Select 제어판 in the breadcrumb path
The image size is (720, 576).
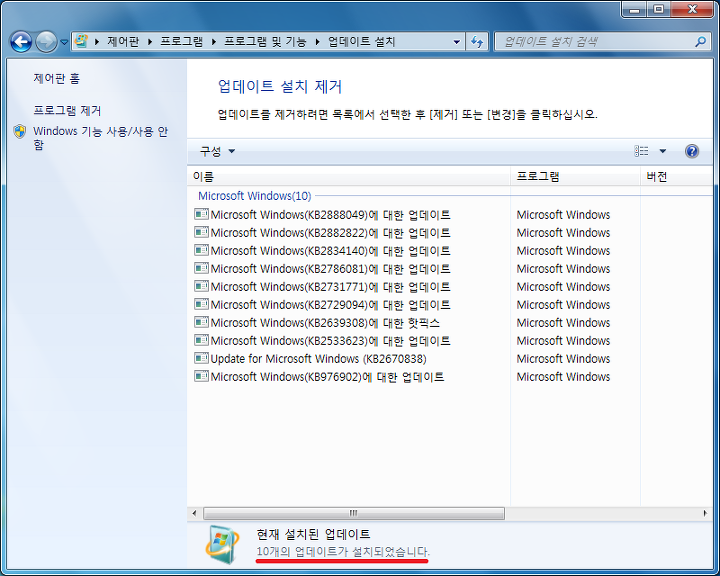pyautogui.click(x=123, y=42)
